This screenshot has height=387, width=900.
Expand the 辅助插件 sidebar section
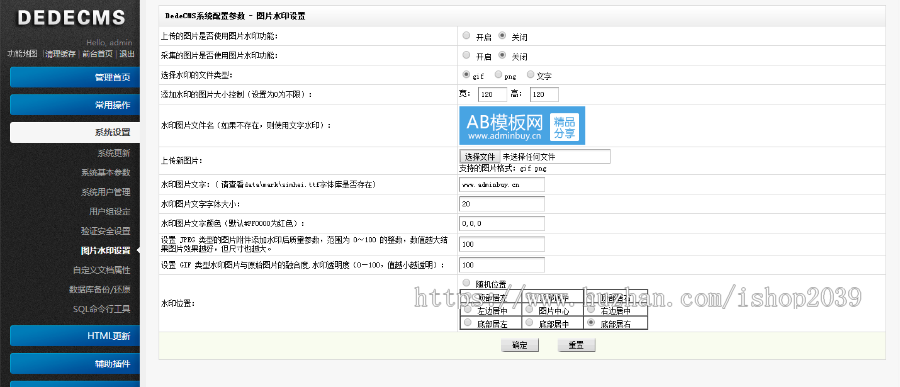click(75, 363)
